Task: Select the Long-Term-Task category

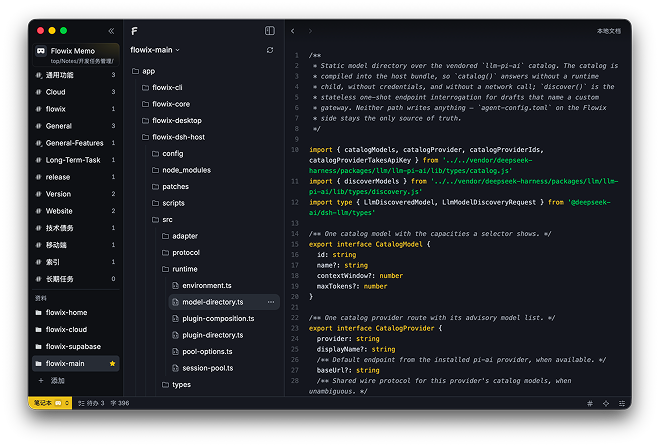Action: click(x=76, y=160)
